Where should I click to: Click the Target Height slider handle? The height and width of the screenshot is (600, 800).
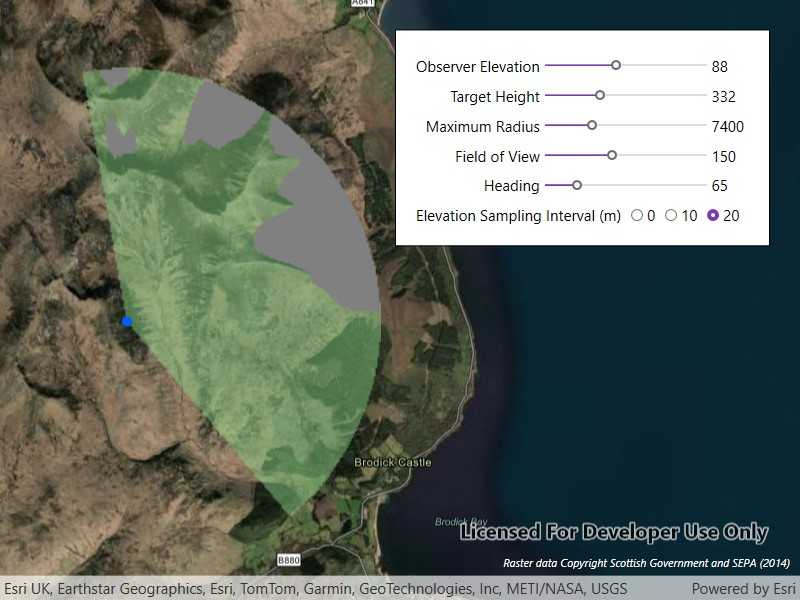click(599, 96)
